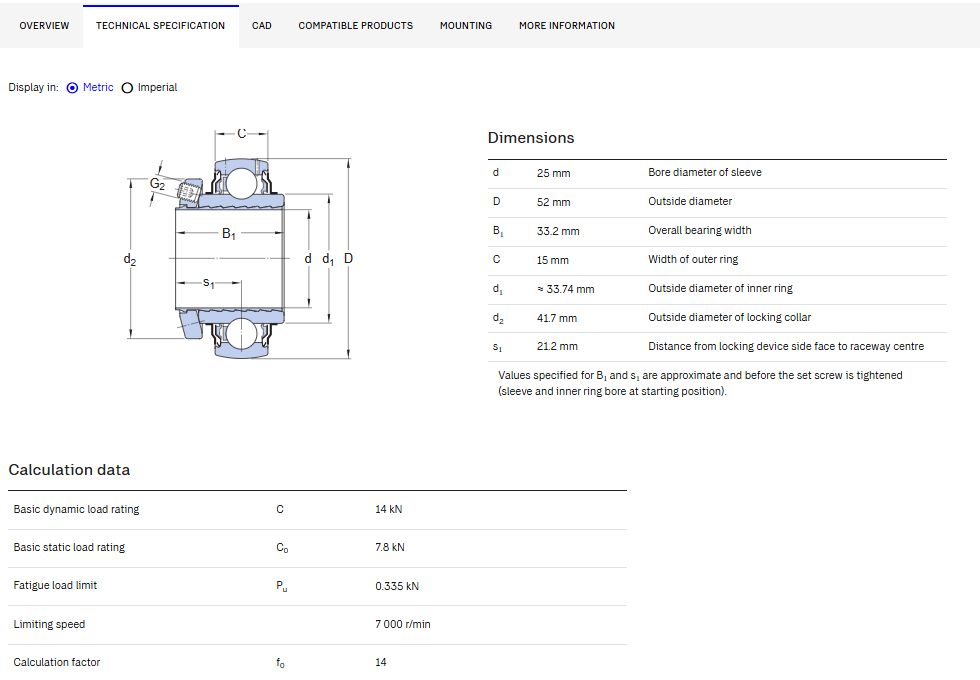Click the '7 000 r/min' speed value
980x680 pixels.
coord(402,624)
